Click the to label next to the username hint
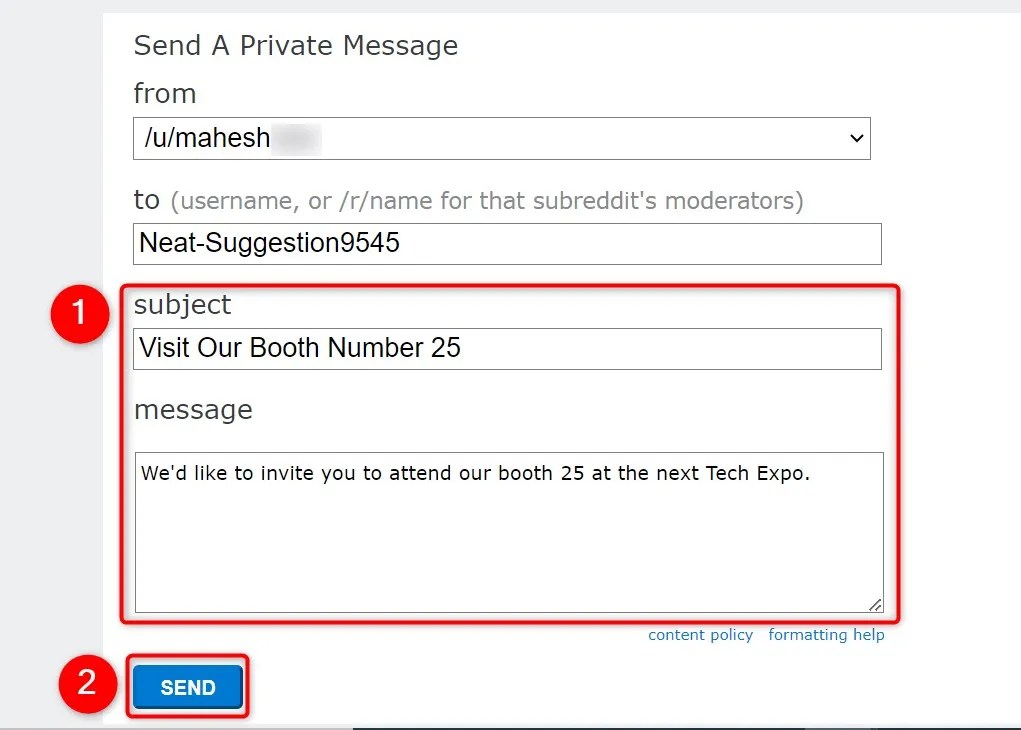 pyautogui.click(x=146, y=200)
